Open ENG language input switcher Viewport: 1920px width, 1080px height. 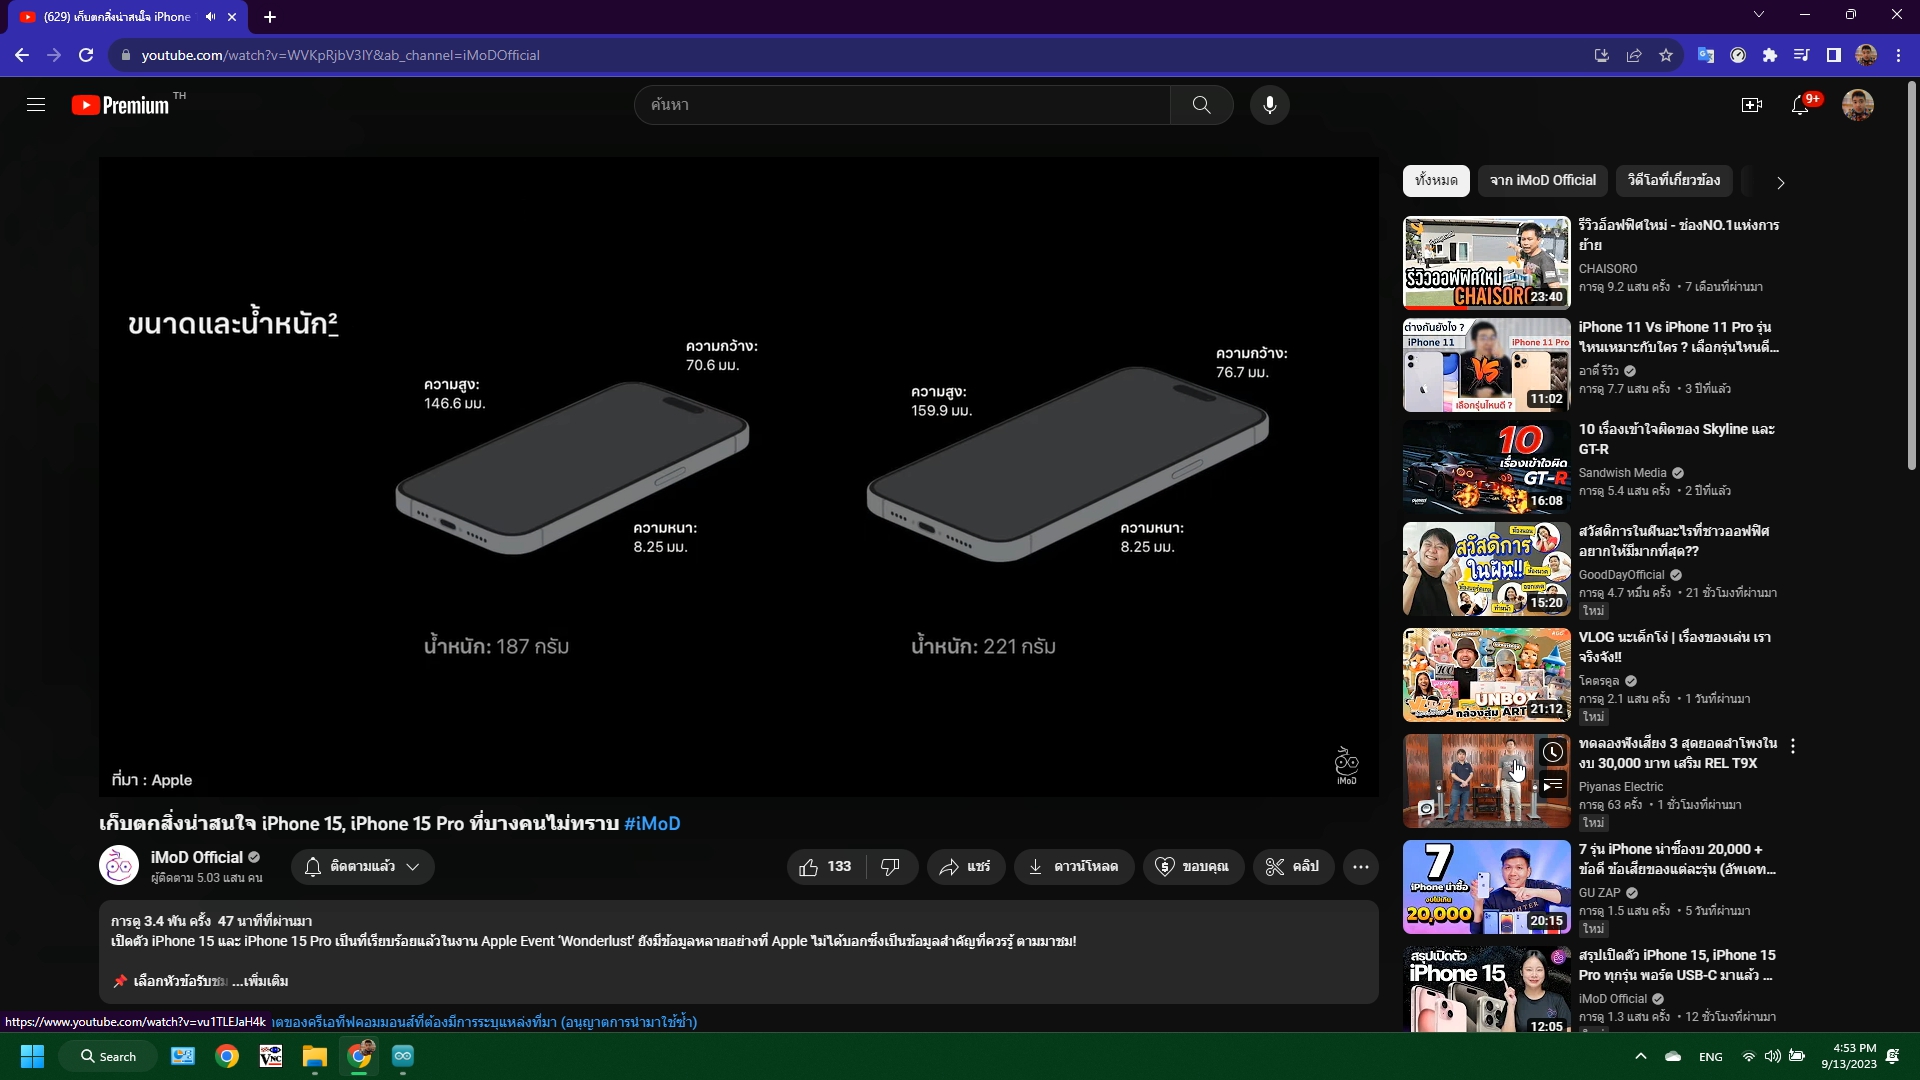(1711, 1057)
